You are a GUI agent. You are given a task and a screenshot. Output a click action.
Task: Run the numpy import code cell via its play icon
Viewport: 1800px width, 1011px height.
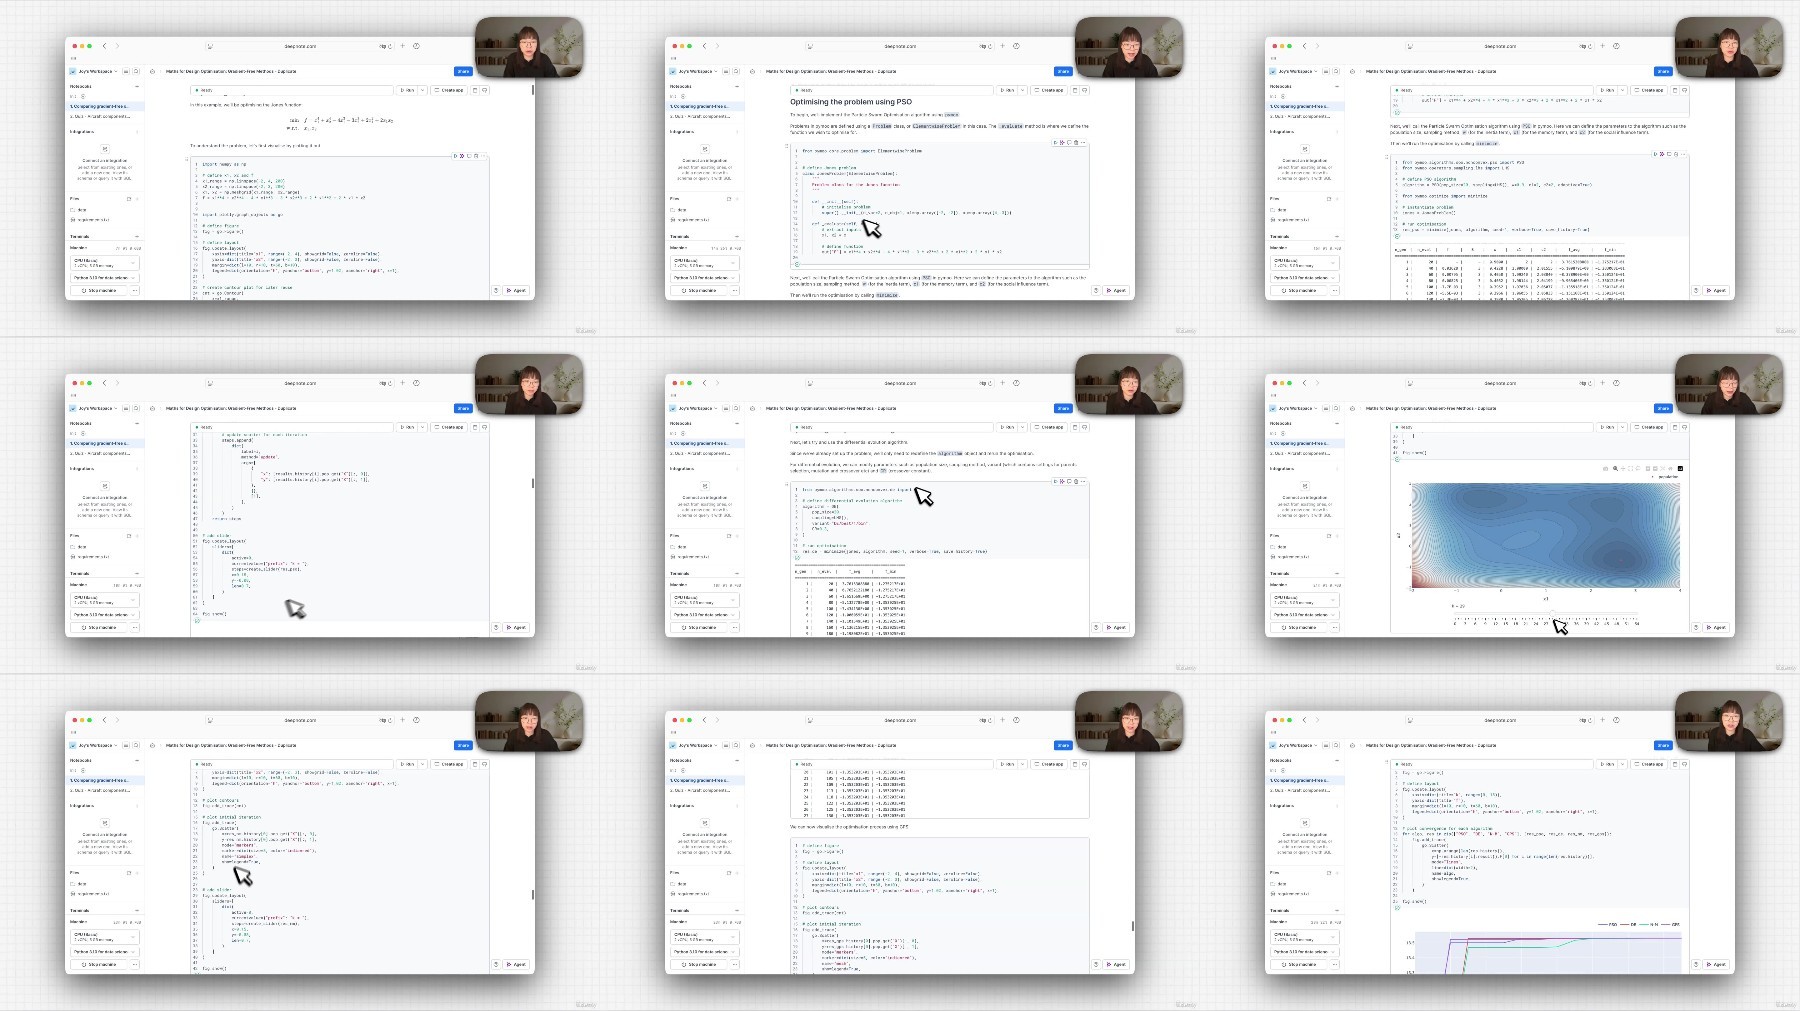455,156
